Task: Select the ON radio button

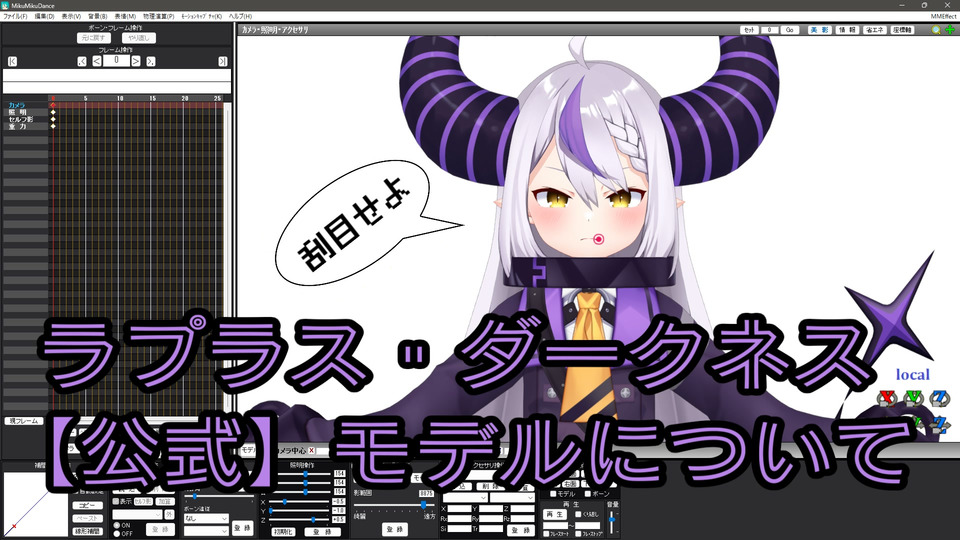Action: pos(116,525)
